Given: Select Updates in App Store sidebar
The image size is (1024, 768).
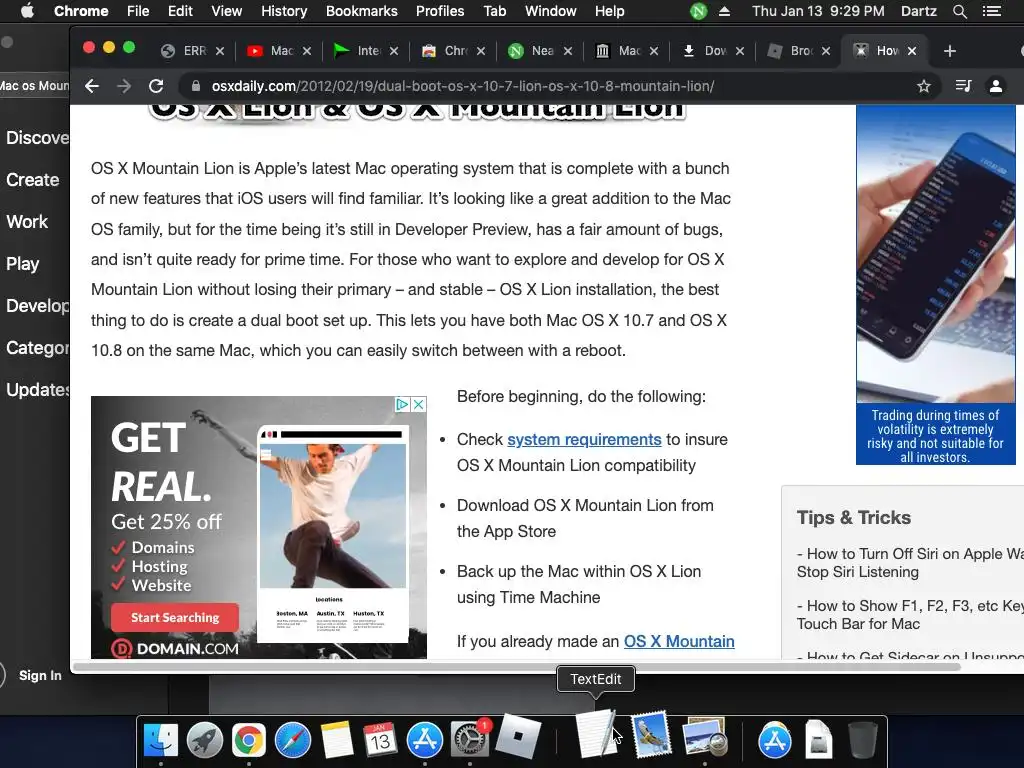Looking at the screenshot, I should [x=37, y=390].
